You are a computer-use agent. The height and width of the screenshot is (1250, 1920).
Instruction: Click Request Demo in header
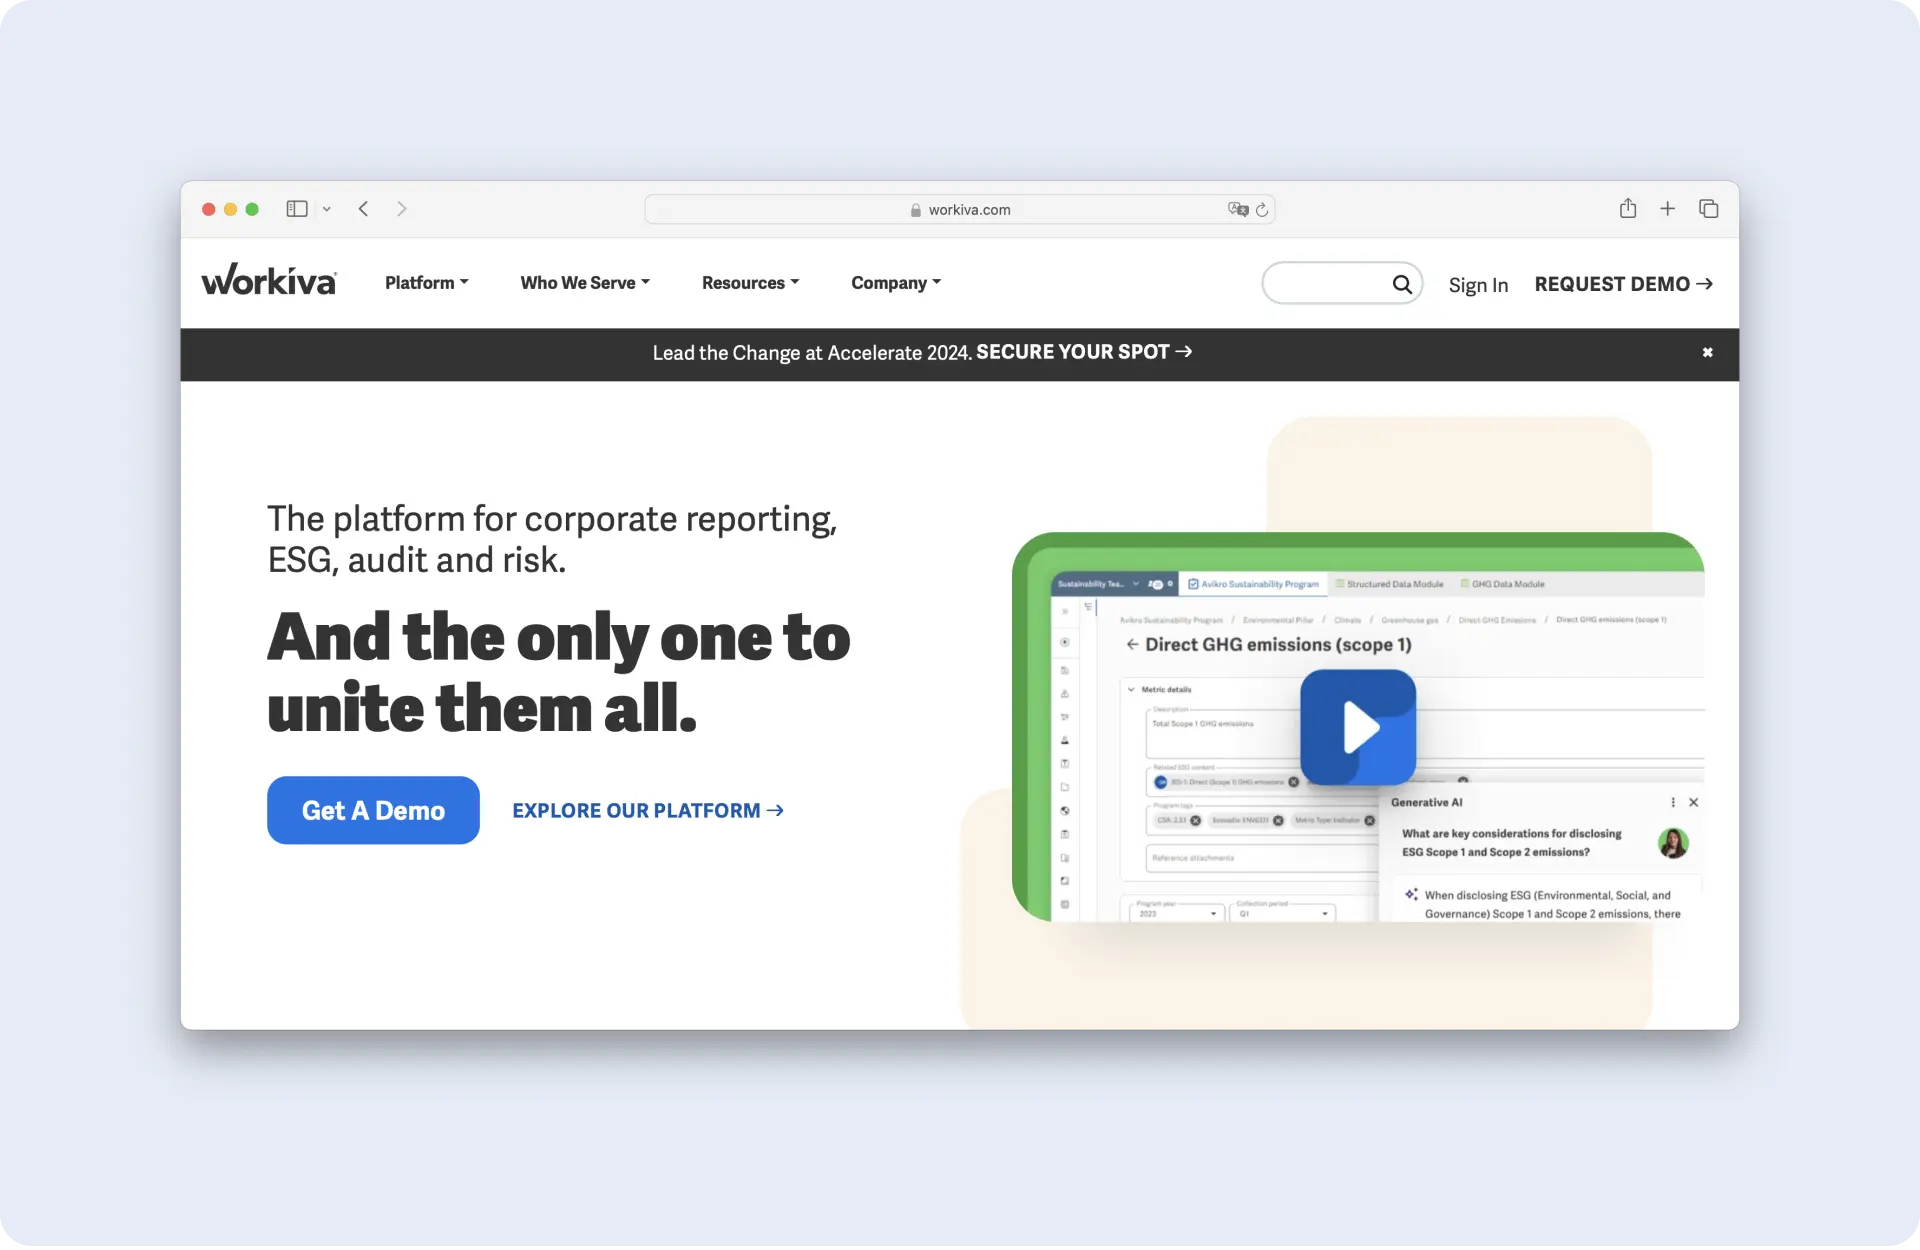(1623, 284)
